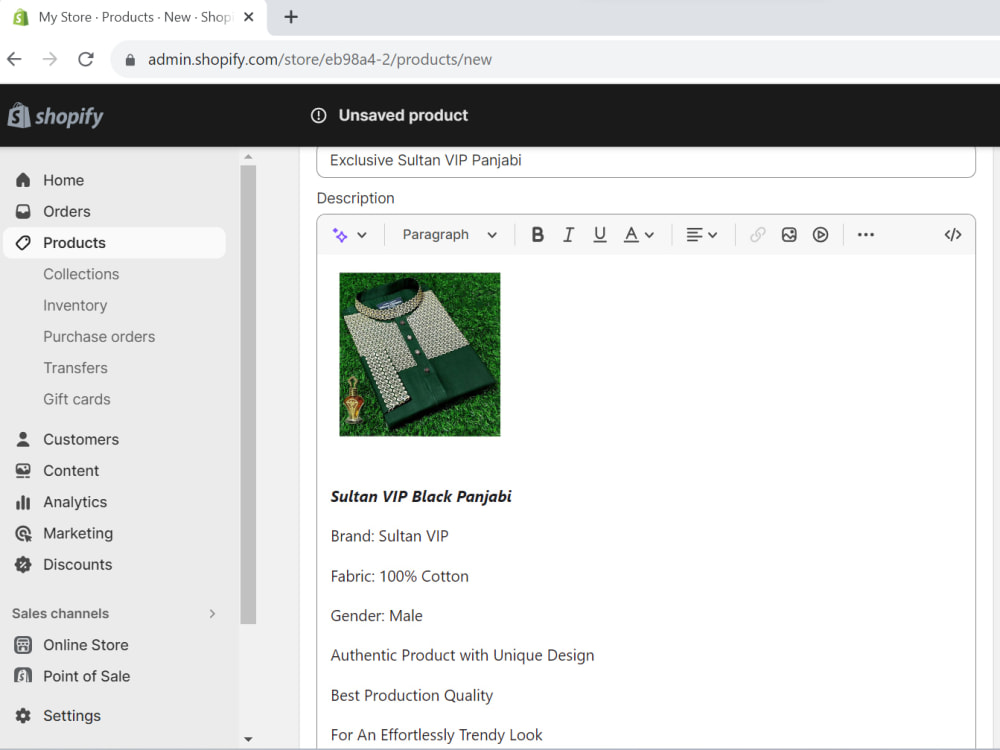
Task: Click the Analytics bar chart icon
Action: point(23,502)
